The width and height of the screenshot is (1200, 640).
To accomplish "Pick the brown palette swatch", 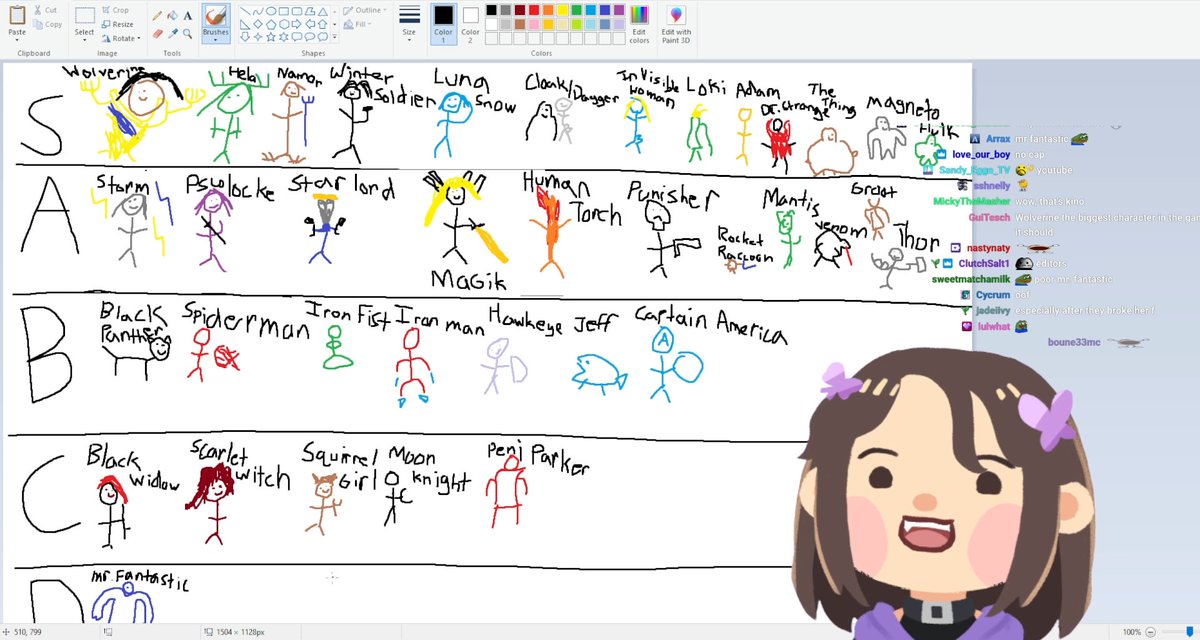I will [520, 24].
